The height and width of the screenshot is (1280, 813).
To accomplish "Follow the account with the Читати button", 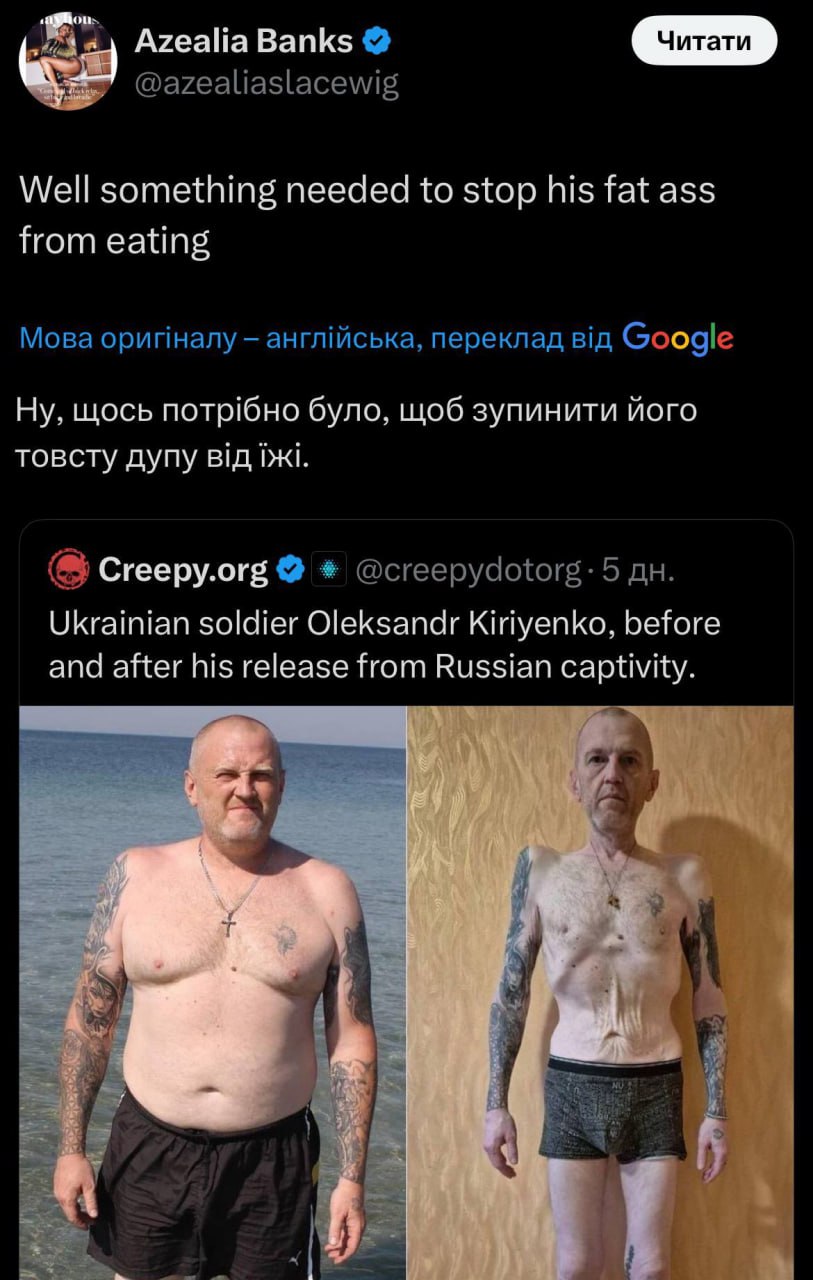I will [704, 41].
